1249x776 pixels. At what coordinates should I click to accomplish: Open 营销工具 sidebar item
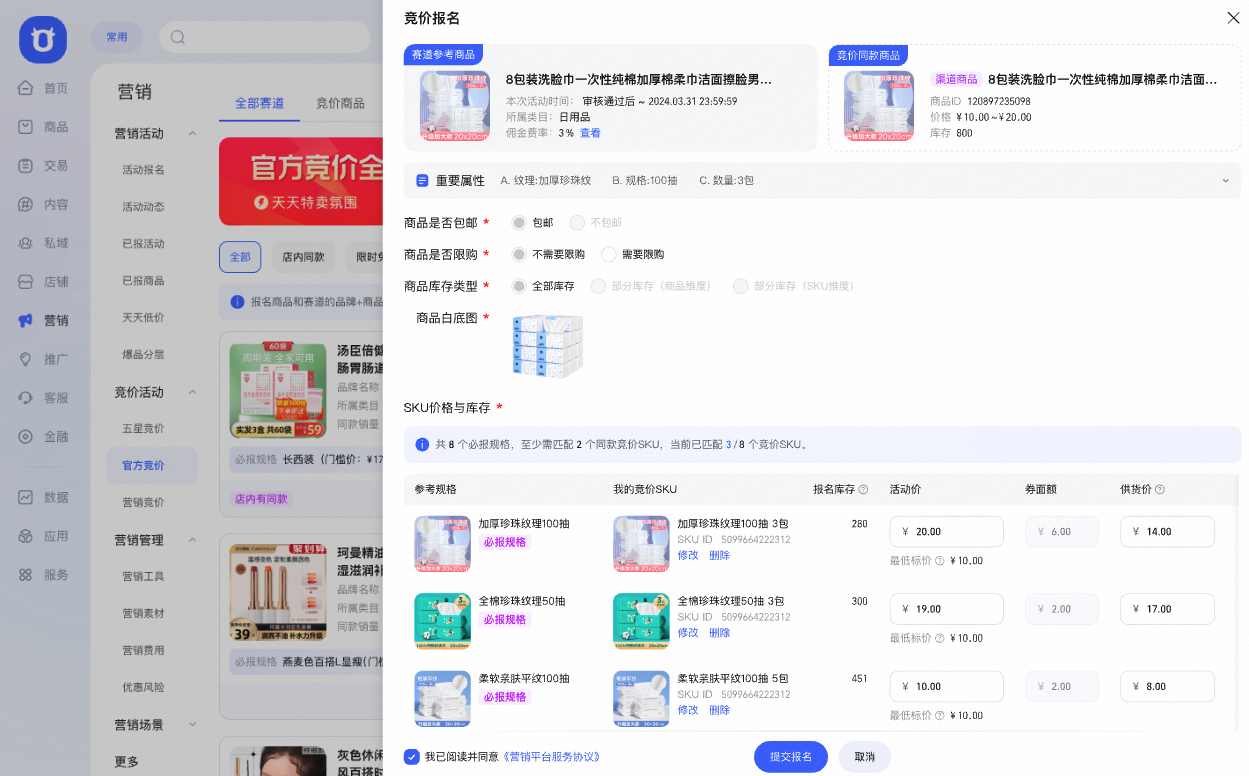point(143,577)
